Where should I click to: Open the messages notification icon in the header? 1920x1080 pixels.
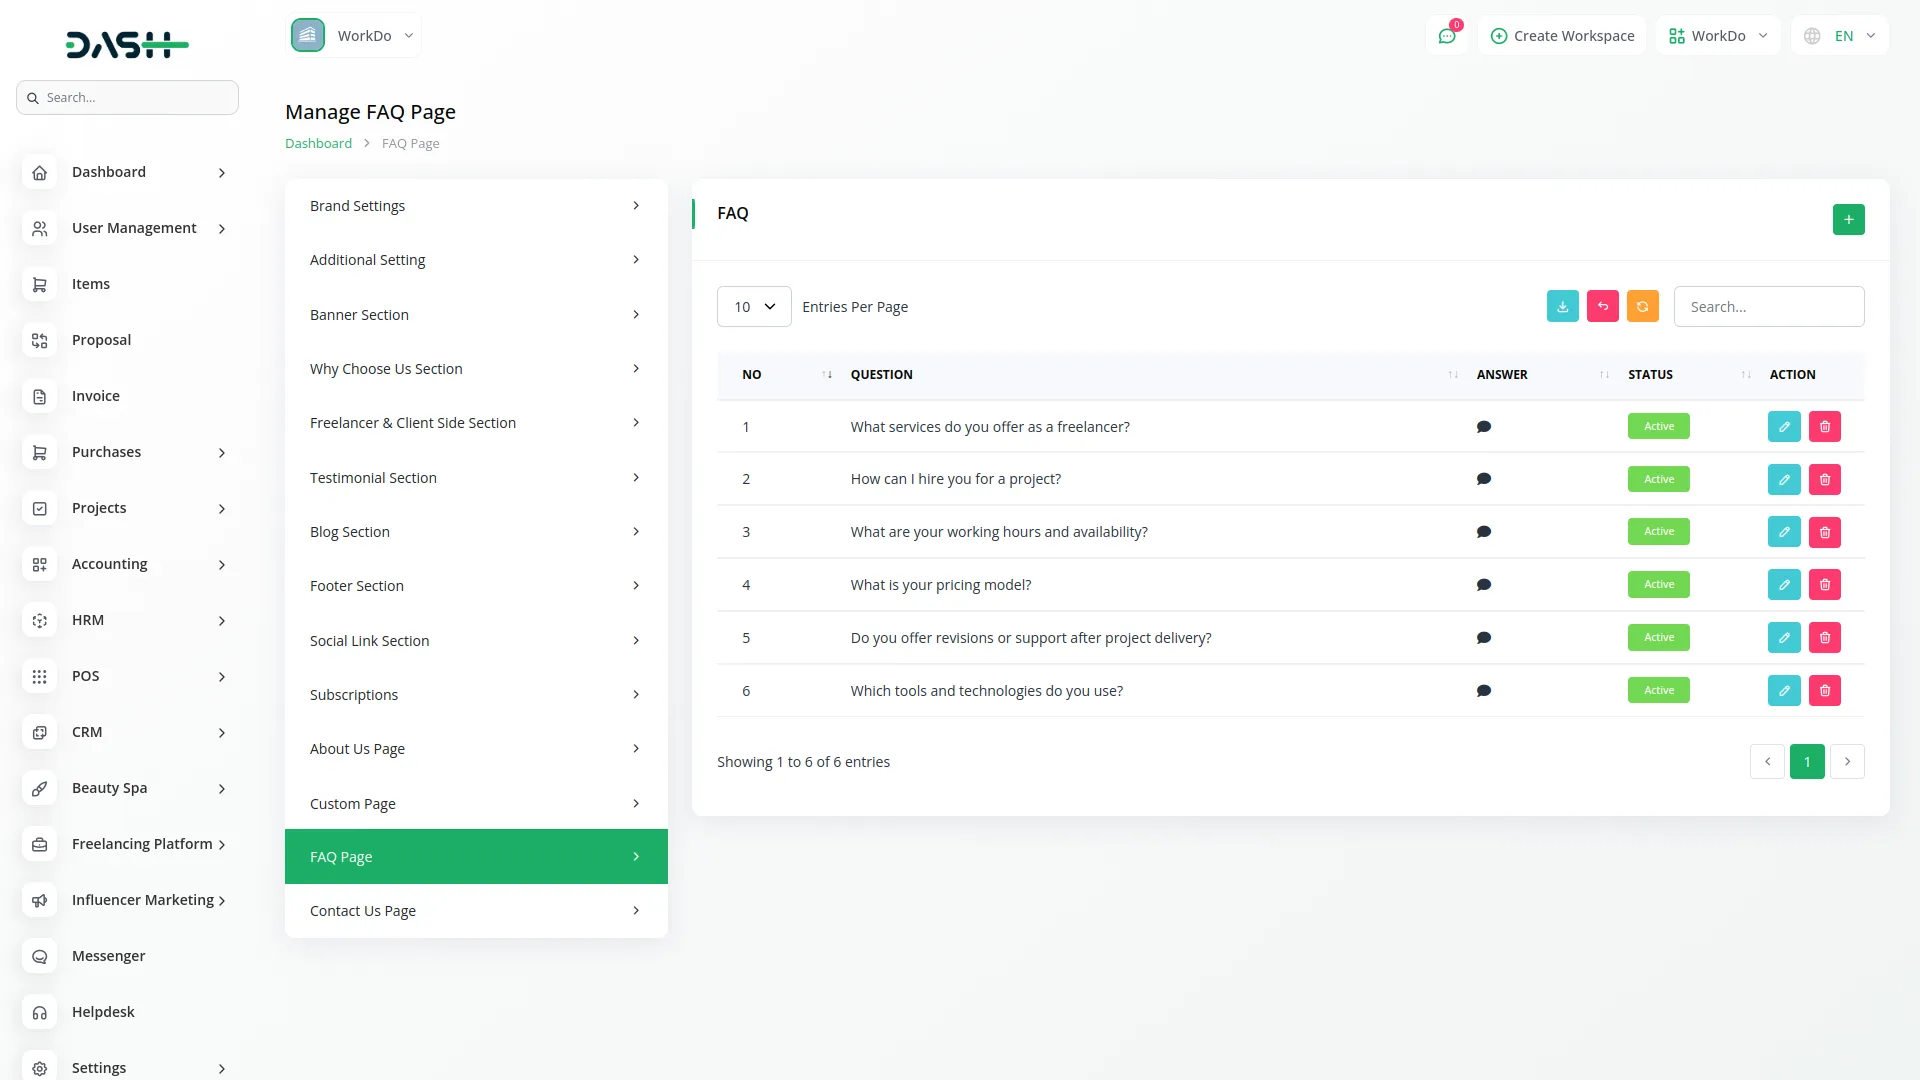tap(1447, 35)
